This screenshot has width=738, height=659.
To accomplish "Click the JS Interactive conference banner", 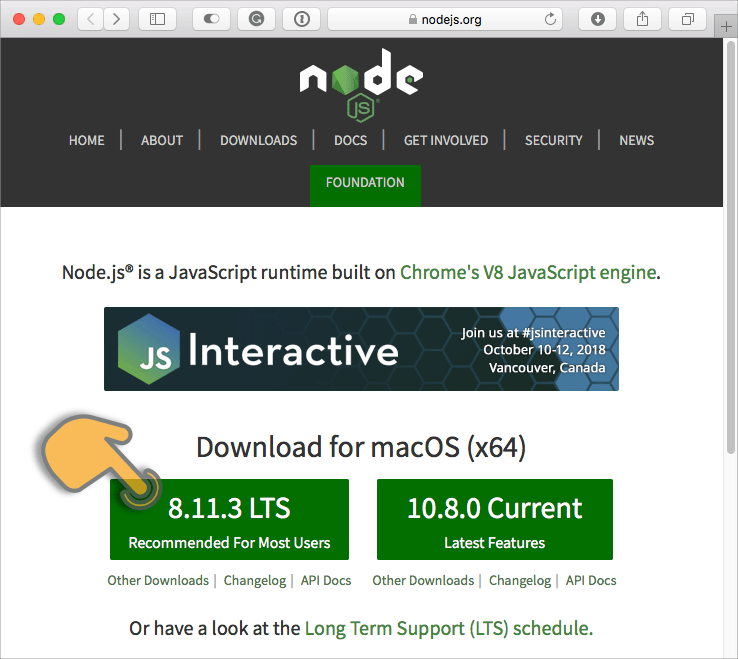I will coord(361,349).
